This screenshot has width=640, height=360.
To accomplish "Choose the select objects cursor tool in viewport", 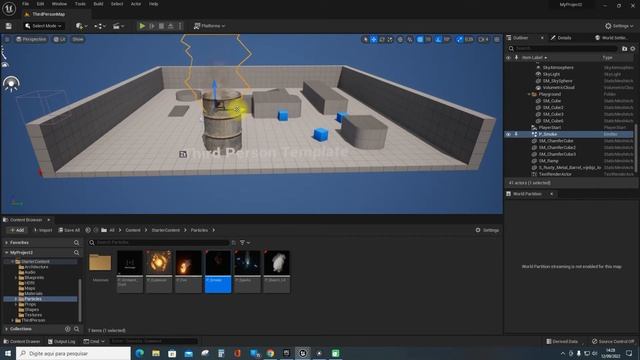I will tap(365, 39).
